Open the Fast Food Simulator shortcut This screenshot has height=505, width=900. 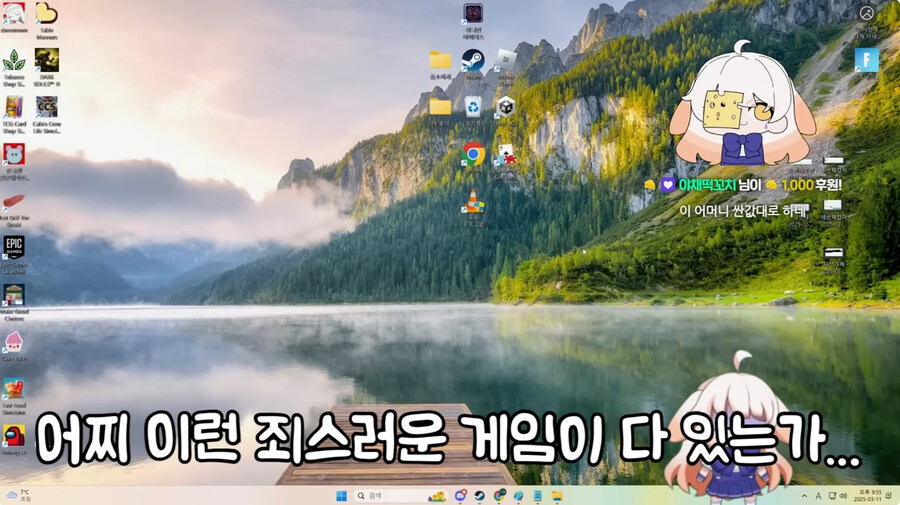pyautogui.click(x=14, y=389)
